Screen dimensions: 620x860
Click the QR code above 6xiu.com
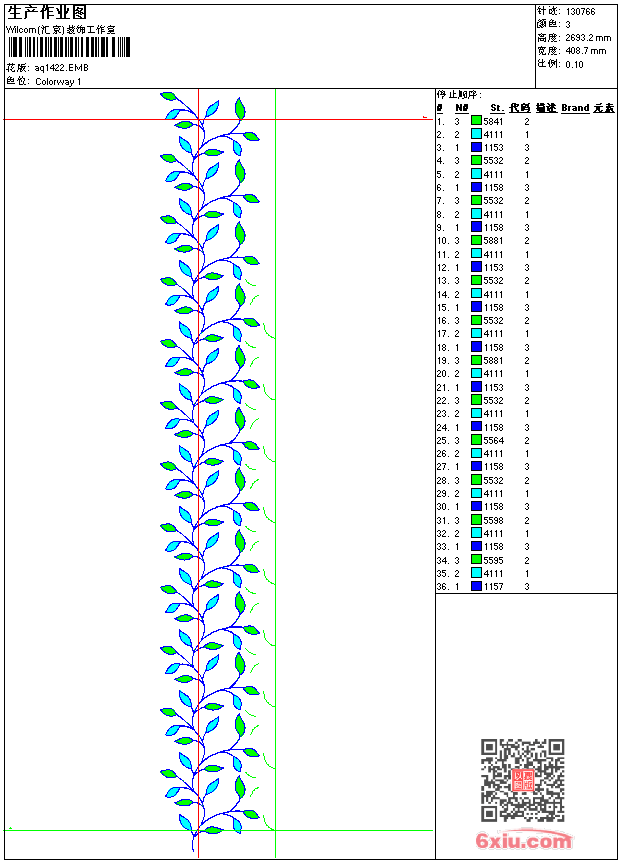point(522,780)
